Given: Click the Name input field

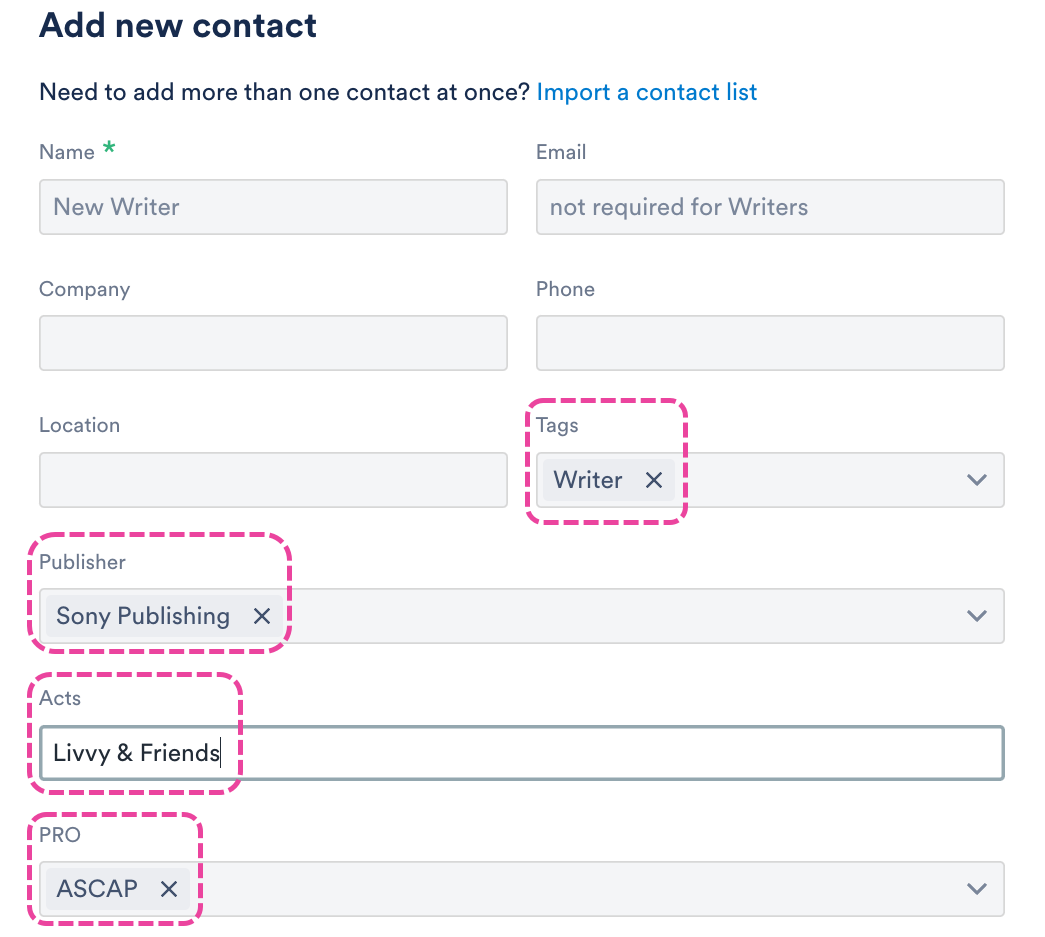Looking at the screenshot, I should 273,207.
